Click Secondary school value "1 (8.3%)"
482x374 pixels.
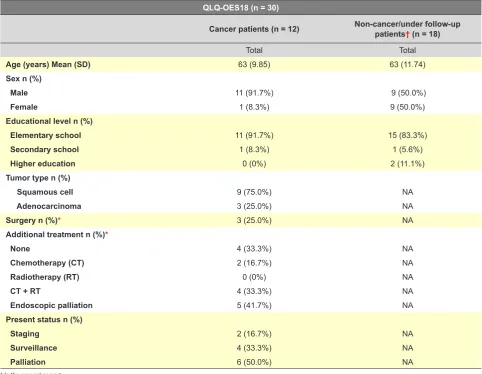(254, 150)
